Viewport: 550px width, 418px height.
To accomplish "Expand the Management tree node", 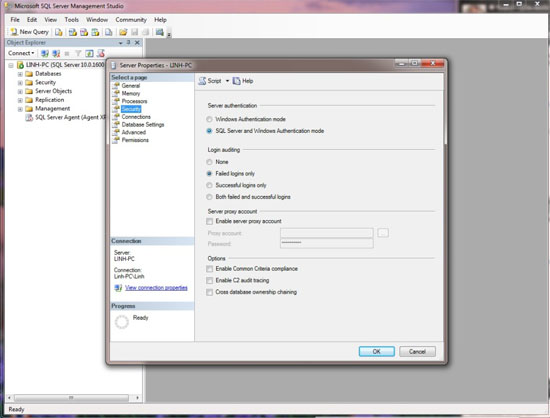I will coord(20,109).
